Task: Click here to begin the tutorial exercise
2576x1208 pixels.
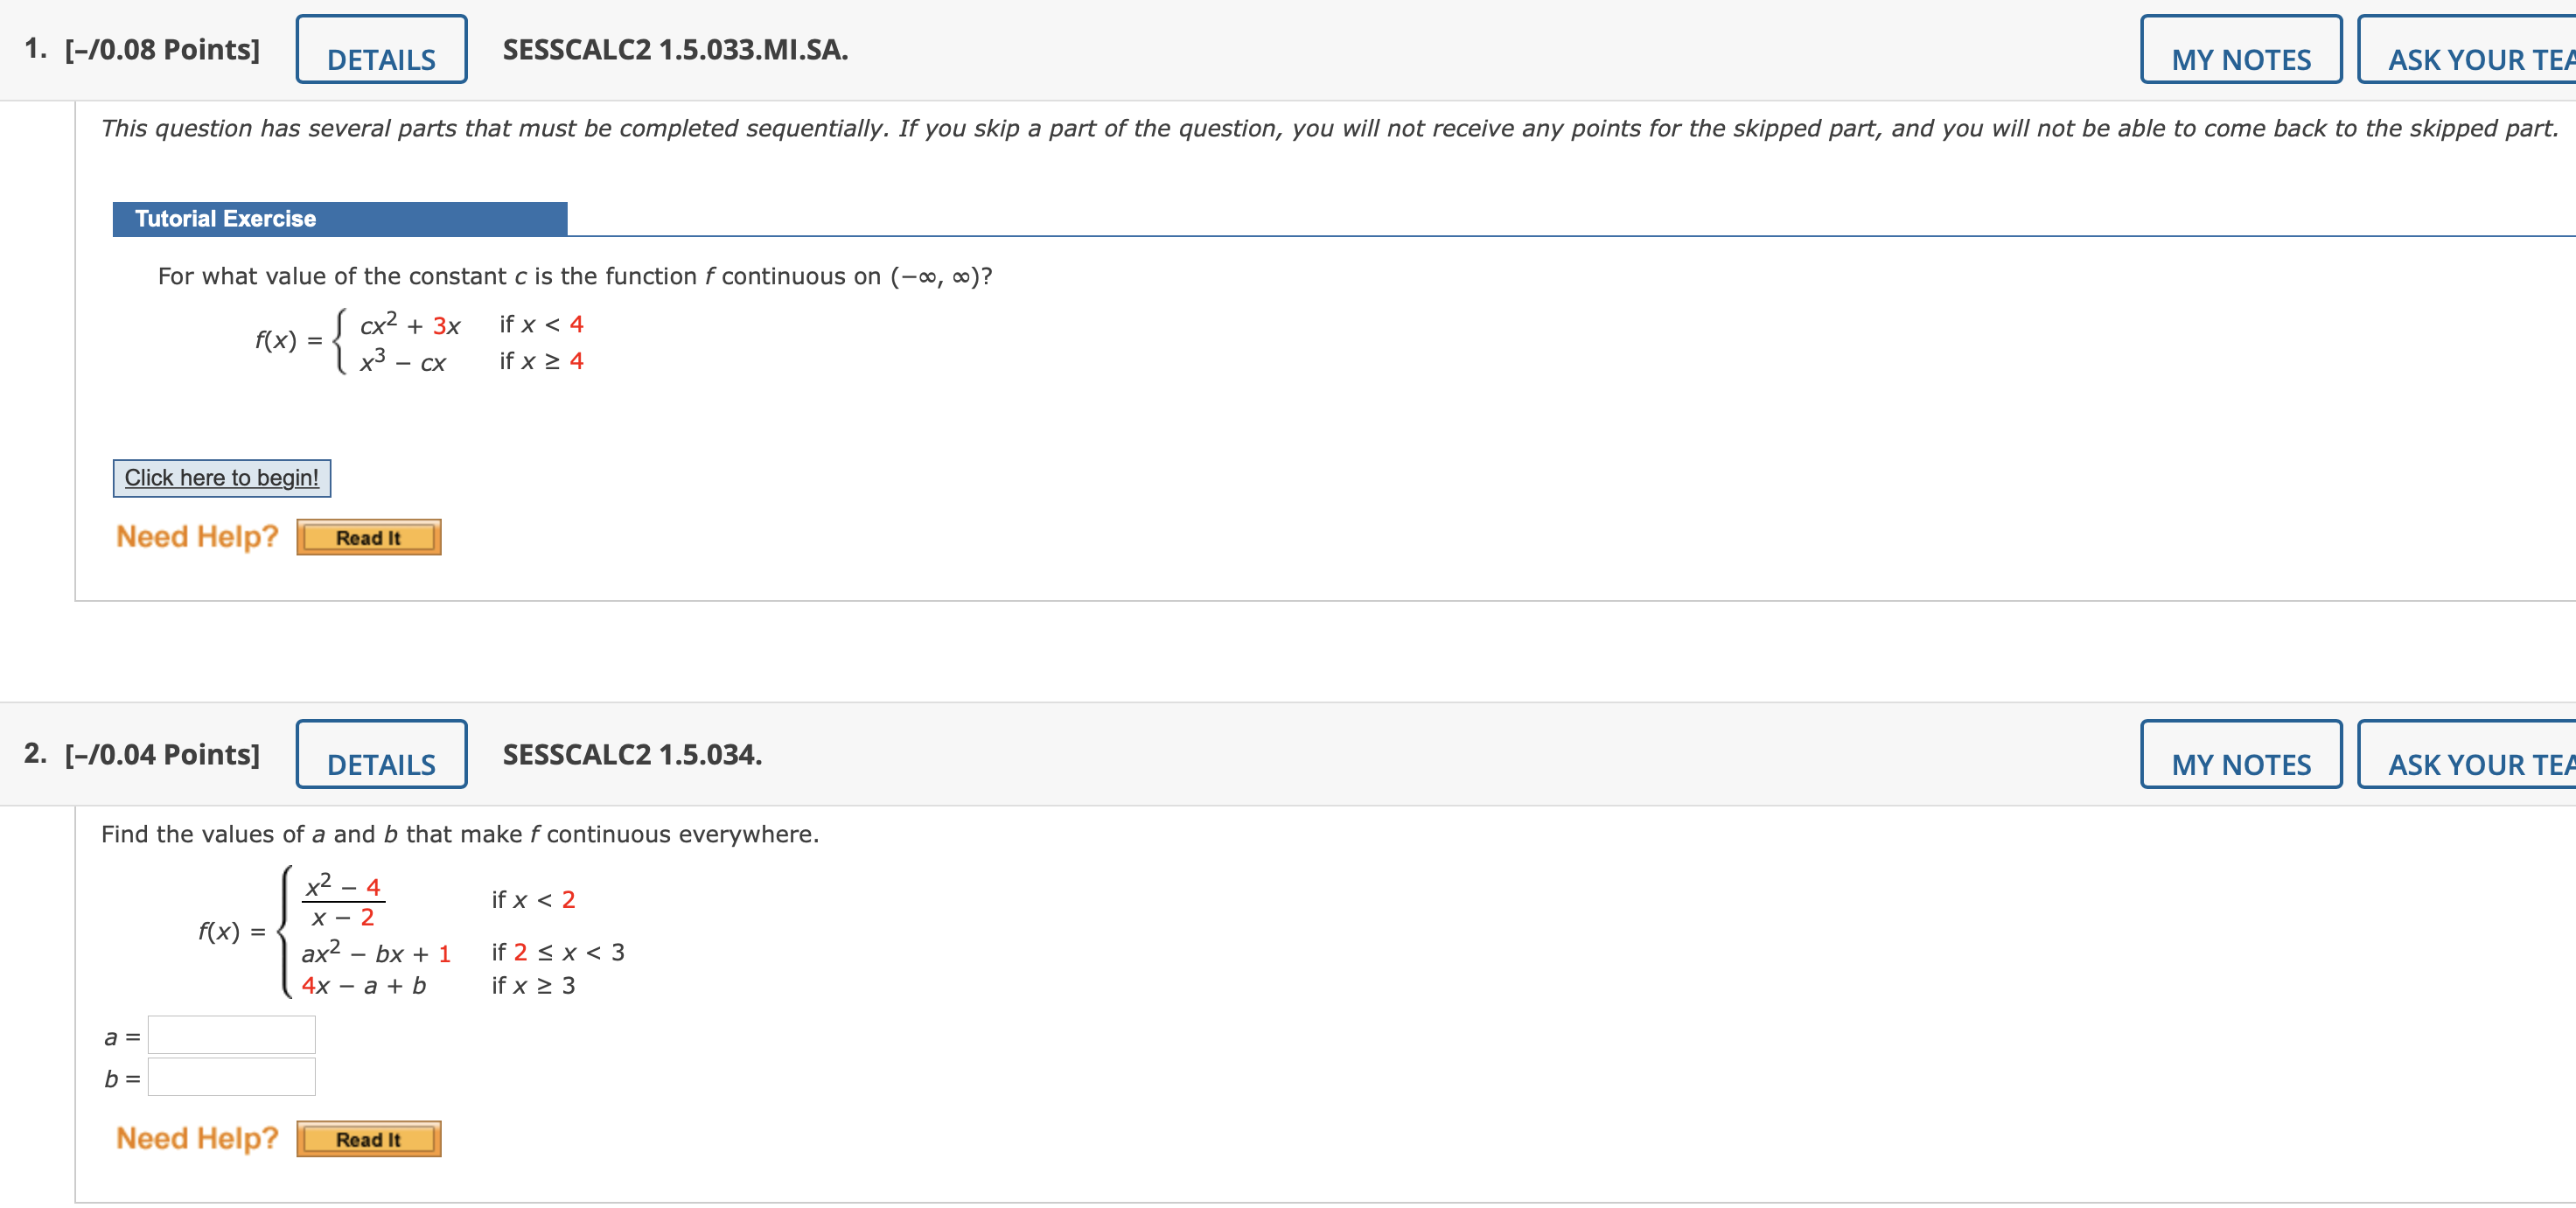Action: point(221,477)
